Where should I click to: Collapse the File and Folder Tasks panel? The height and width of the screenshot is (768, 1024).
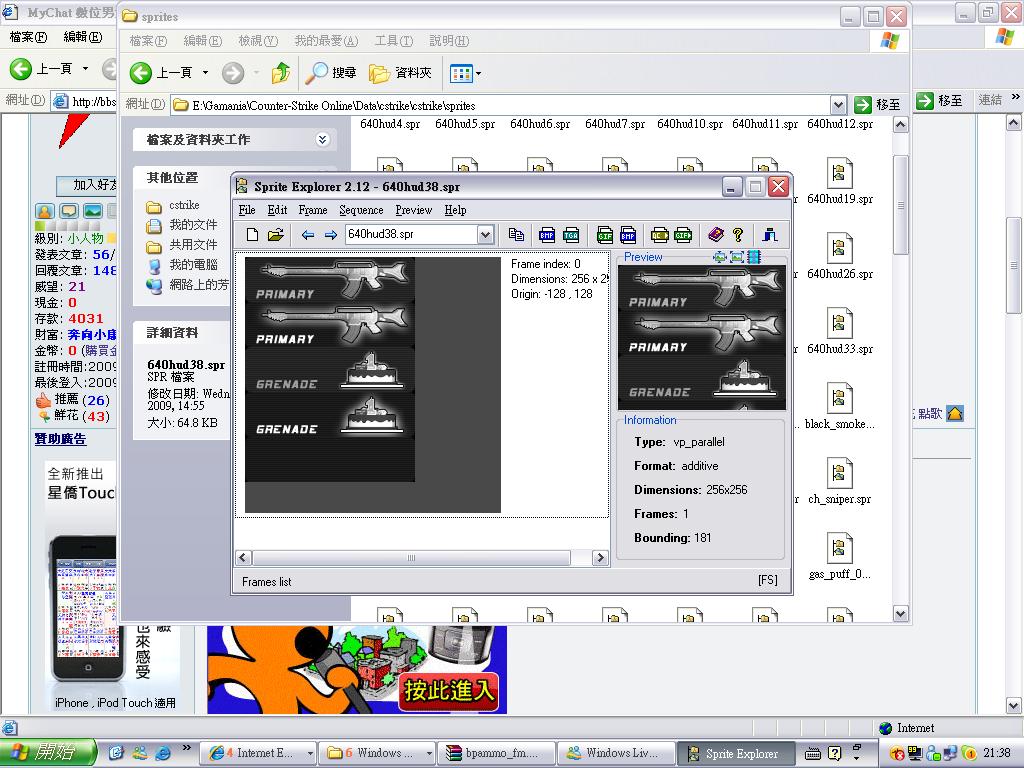pyautogui.click(x=322, y=139)
